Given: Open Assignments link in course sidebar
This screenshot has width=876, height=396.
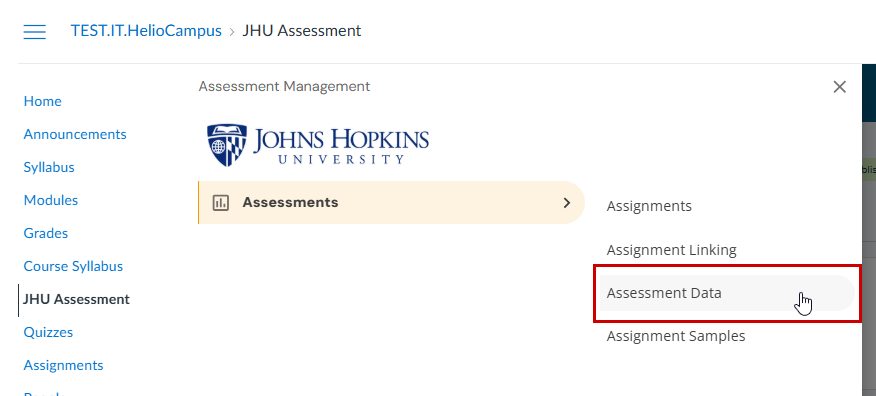Looking at the screenshot, I should [x=63, y=365].
